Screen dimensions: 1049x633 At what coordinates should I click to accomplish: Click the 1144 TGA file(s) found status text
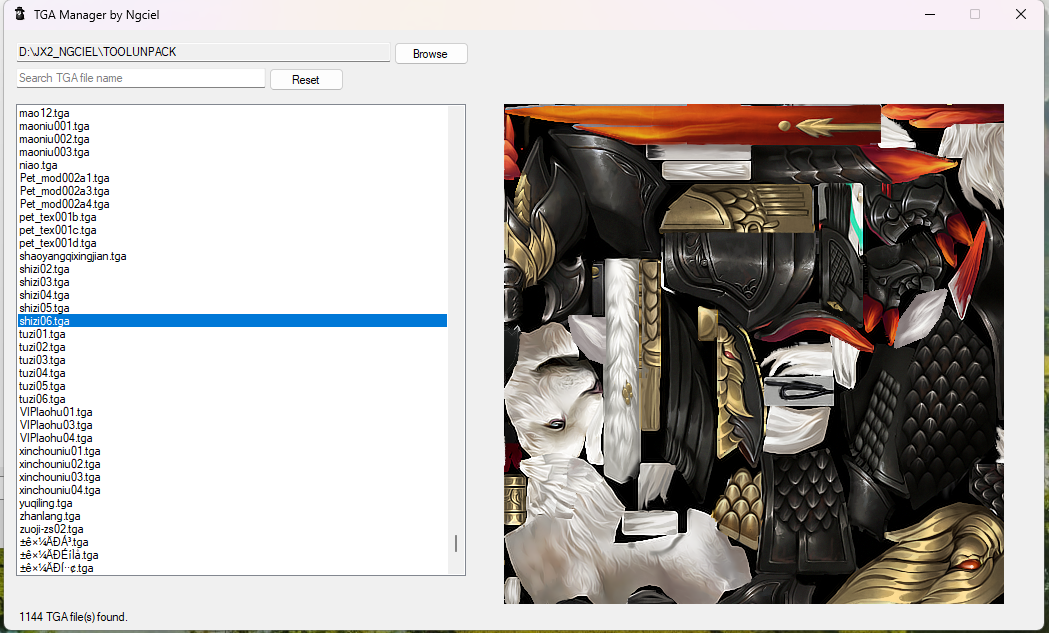pos(73,616)
